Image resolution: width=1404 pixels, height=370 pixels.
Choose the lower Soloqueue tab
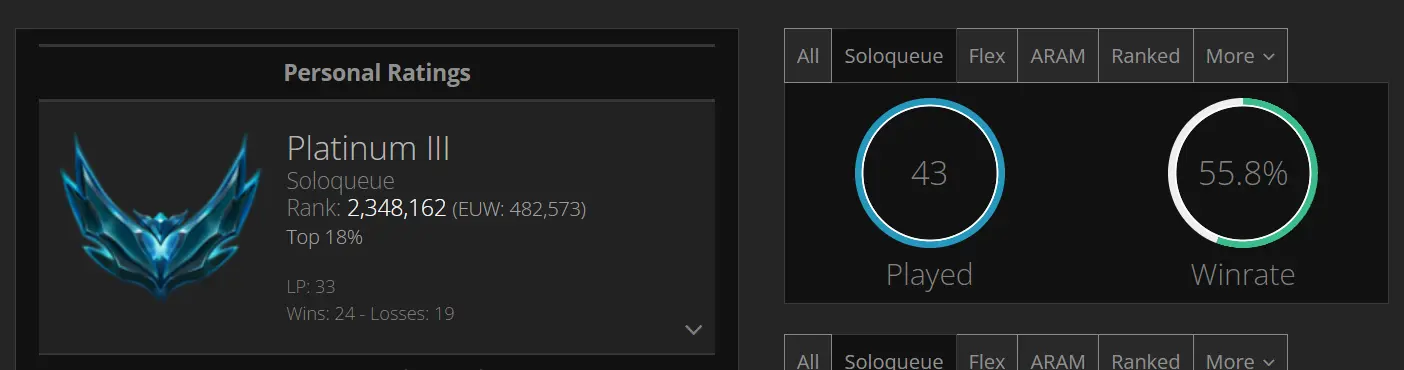coord(894,357)
